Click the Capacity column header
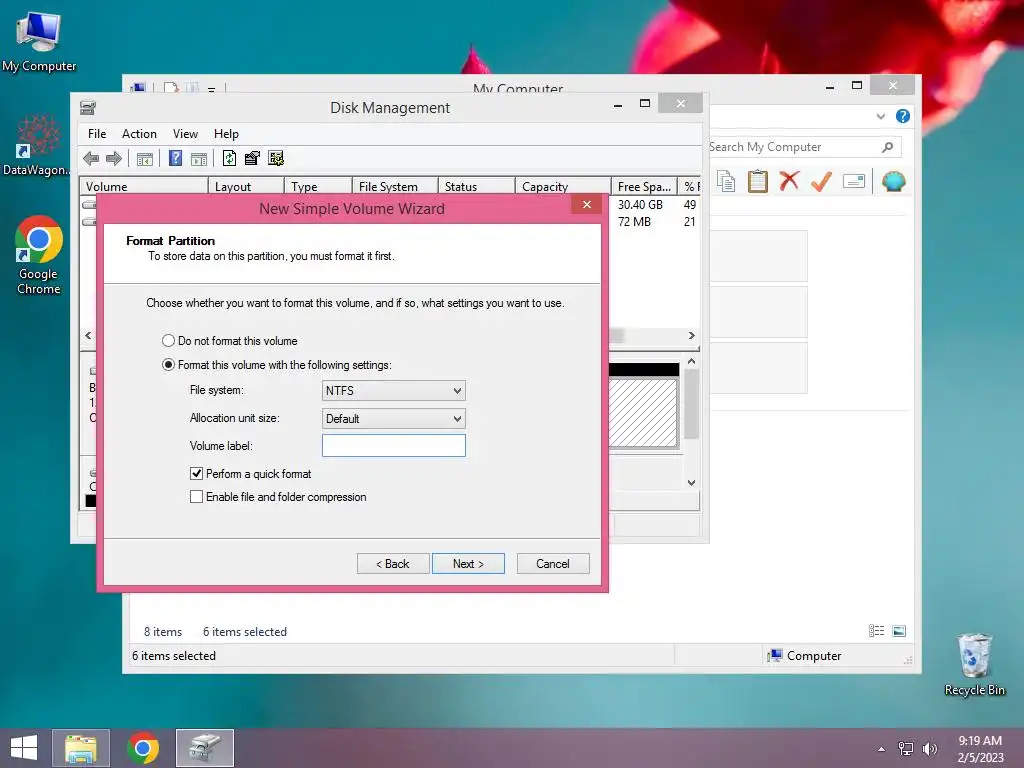The image size is (1024, 768). [564, 186]
